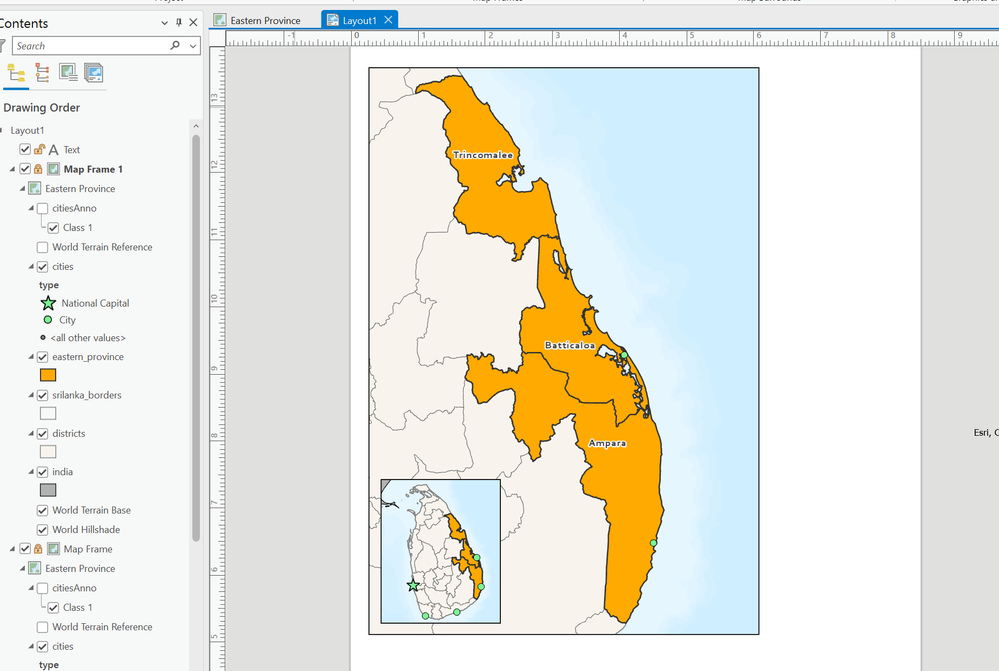Collapse the eastern_province layer legend

31,357
